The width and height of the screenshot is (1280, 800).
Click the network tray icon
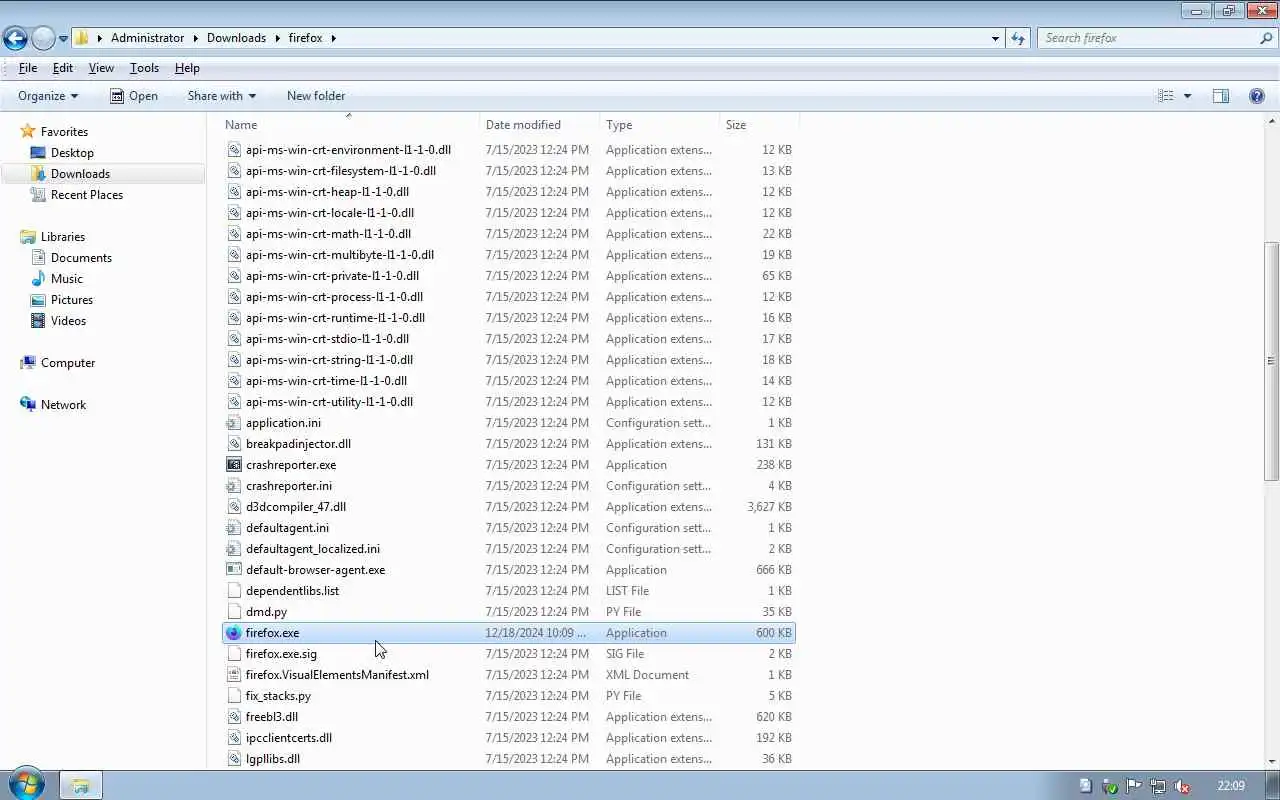click(x=1158, y=786)
